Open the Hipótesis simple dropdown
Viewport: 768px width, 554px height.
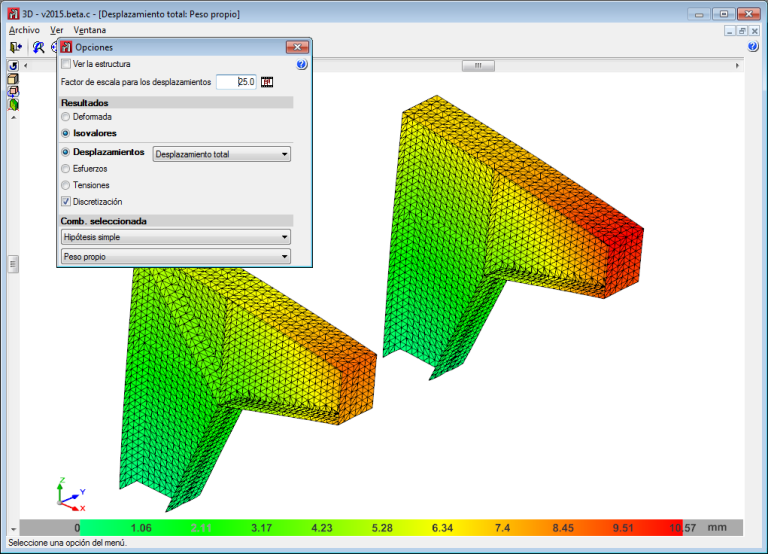tap(176, 237)
